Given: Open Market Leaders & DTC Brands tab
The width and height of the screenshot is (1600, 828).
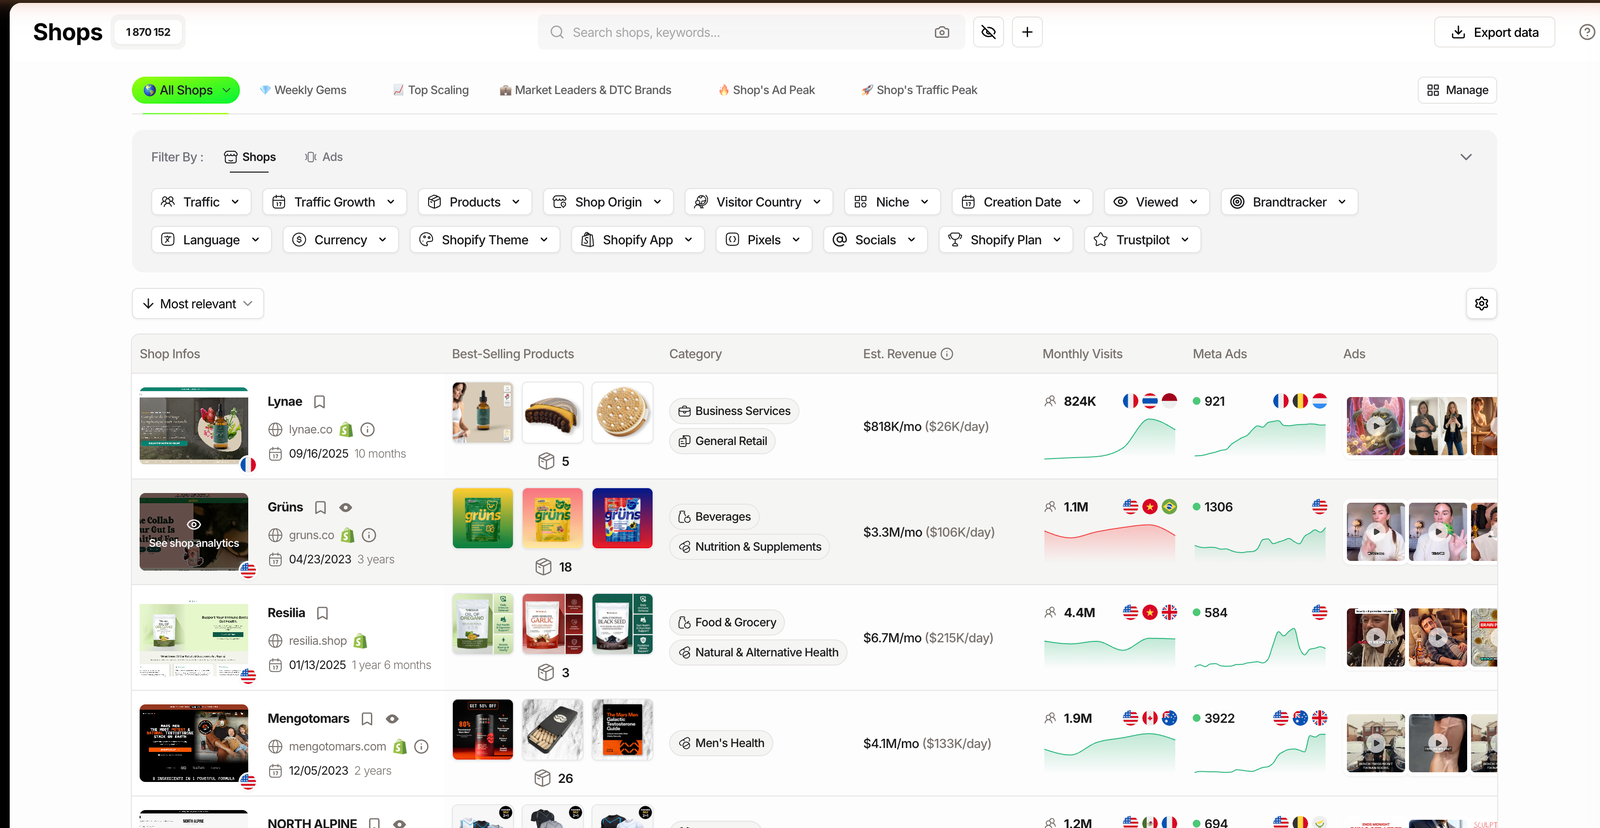Looking at the screenshot, I should [586, 90].
